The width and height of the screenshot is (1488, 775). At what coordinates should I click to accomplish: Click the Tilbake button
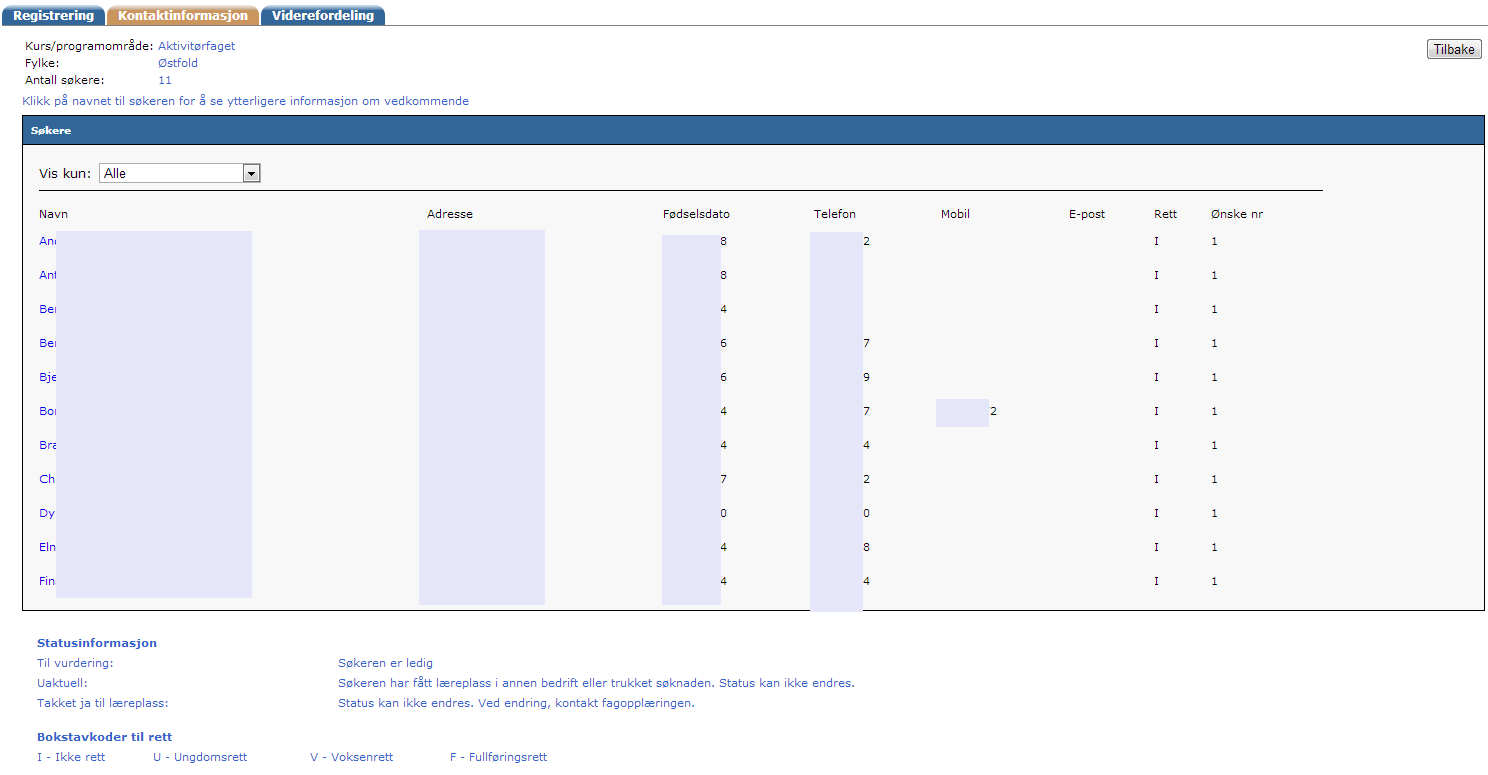click(1454, 49)
